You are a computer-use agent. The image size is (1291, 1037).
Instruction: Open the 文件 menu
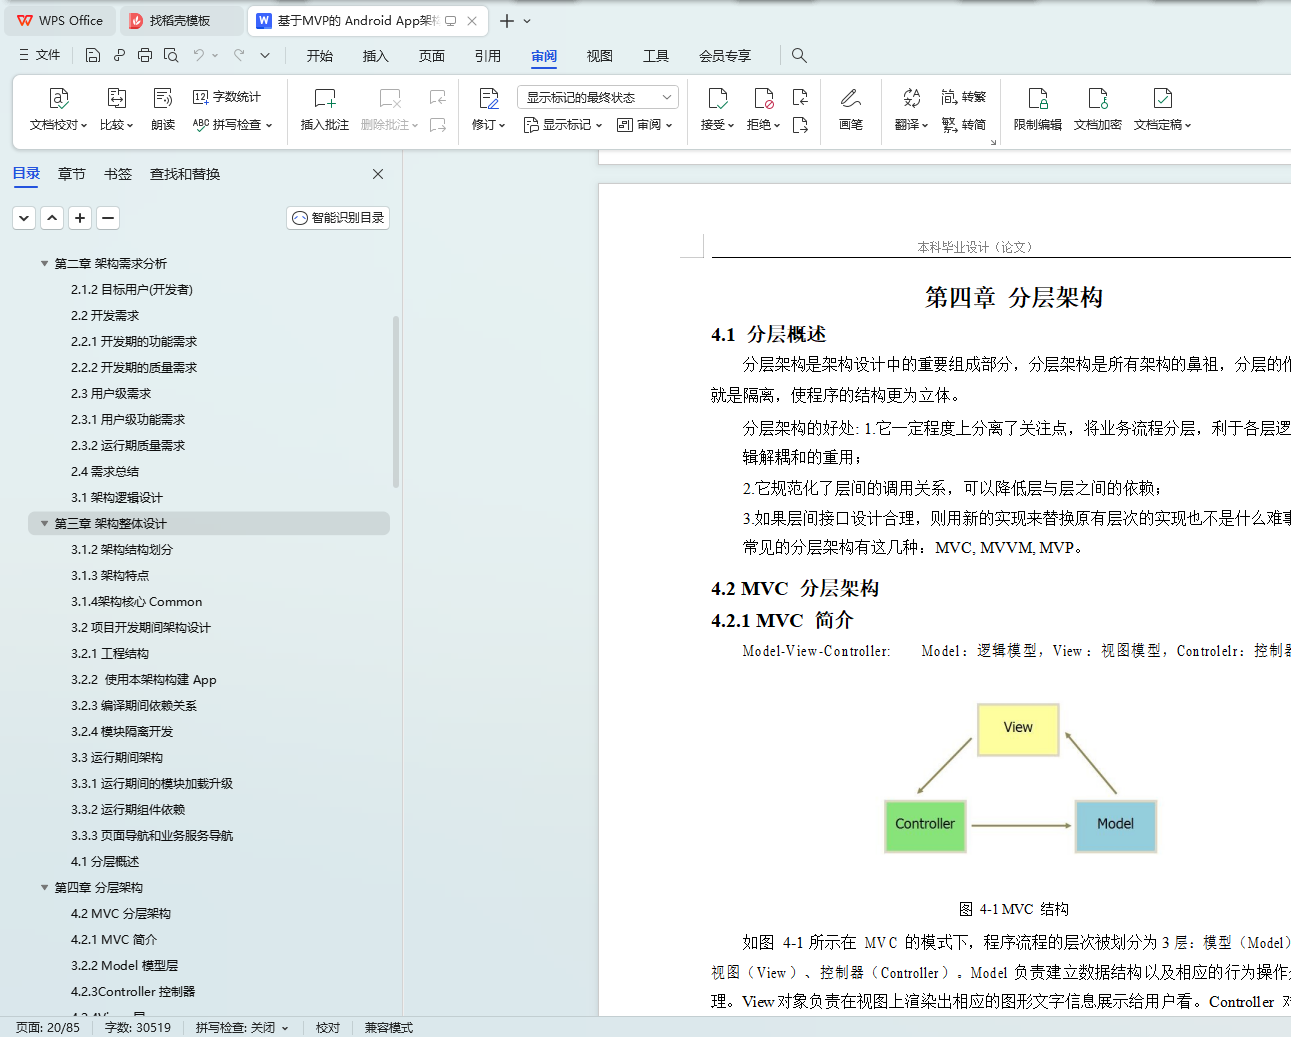[40, 55]
